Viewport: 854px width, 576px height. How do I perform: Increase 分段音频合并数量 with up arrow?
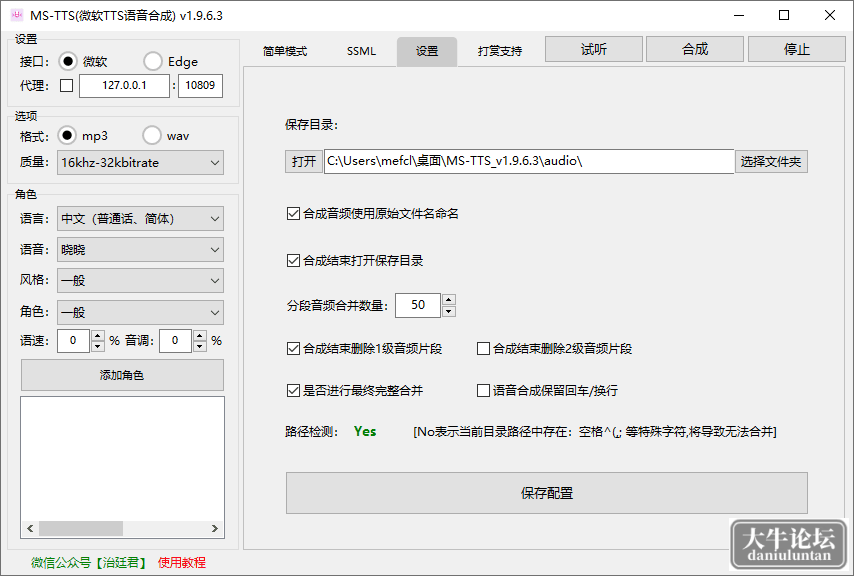(x=449, y=300)
